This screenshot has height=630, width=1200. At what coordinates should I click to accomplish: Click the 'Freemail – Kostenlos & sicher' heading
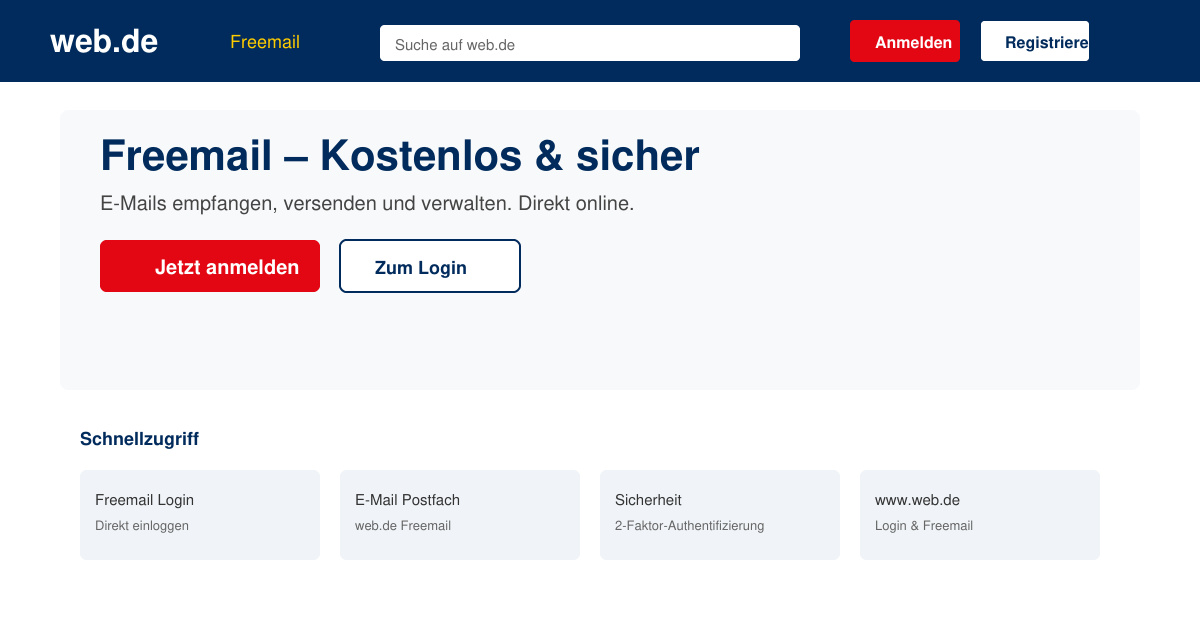[400, 156]
